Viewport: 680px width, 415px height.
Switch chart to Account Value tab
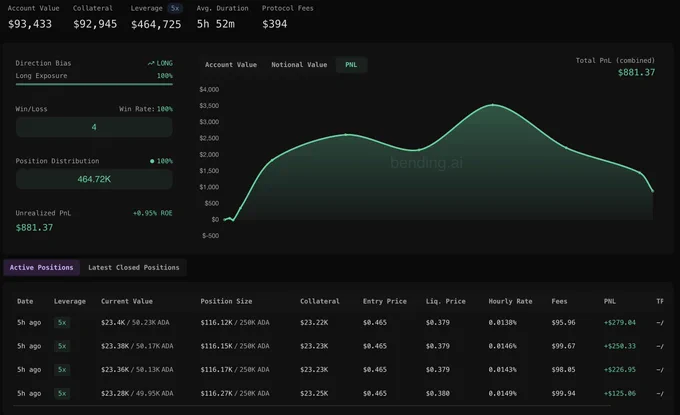point(231,65)
